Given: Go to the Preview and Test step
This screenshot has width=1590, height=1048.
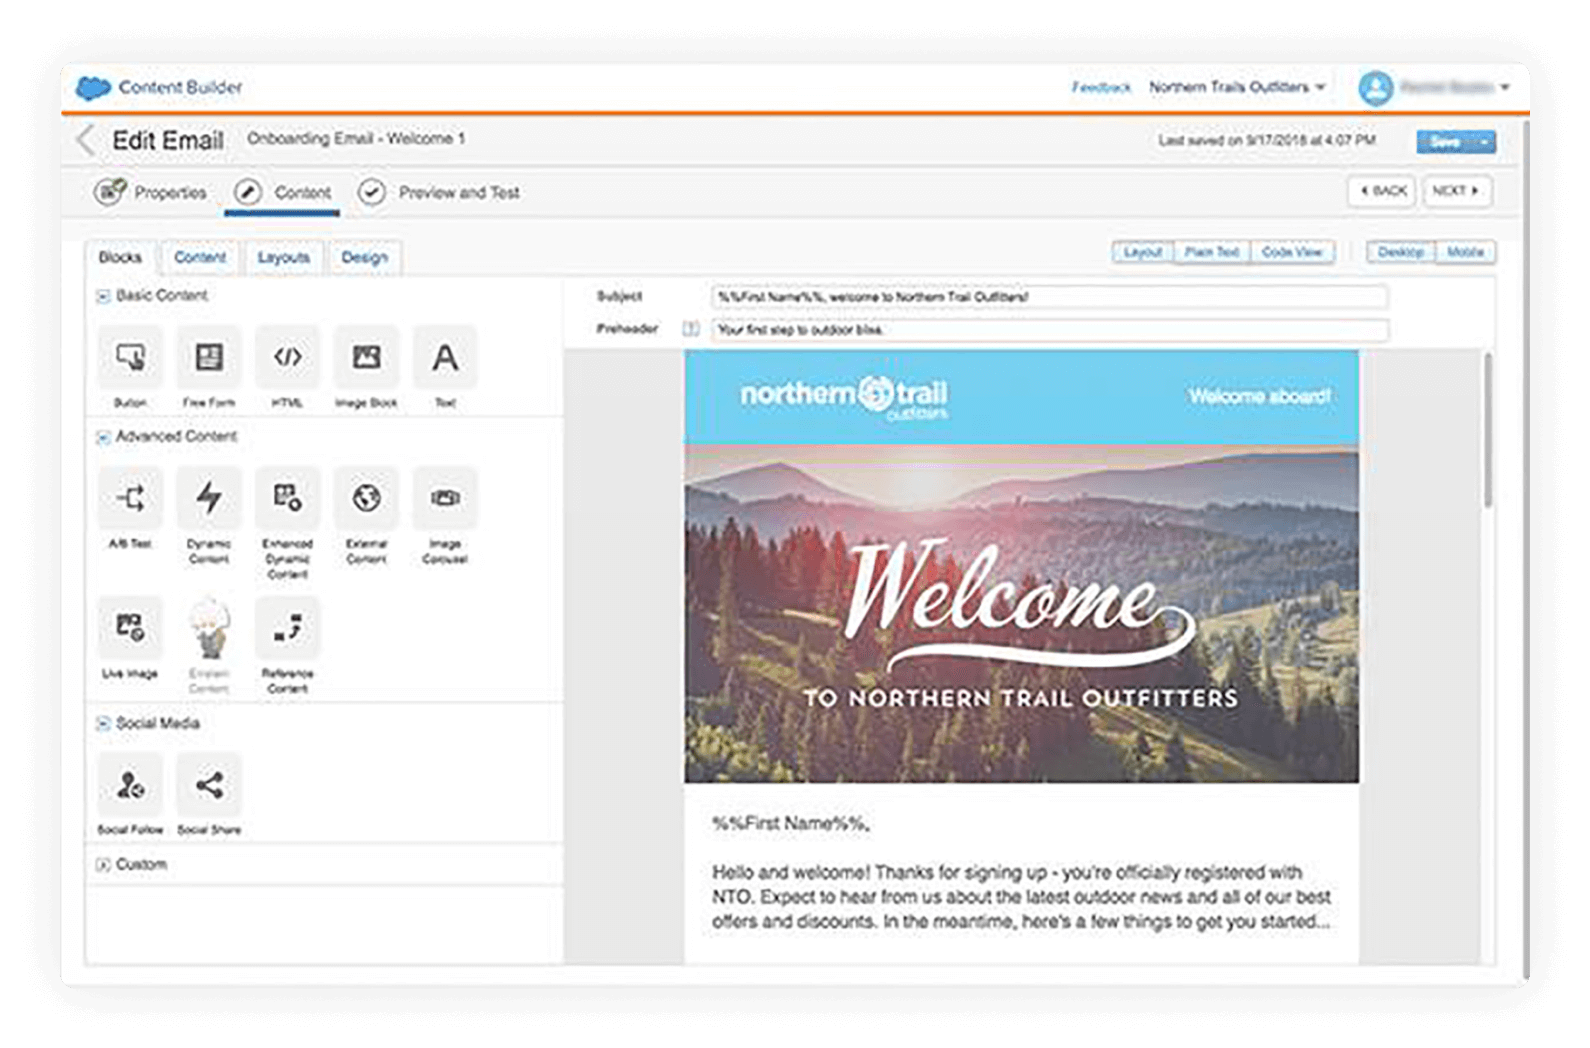Looking at the screenshot, I should pyautogui.click(x=440, y=192).
